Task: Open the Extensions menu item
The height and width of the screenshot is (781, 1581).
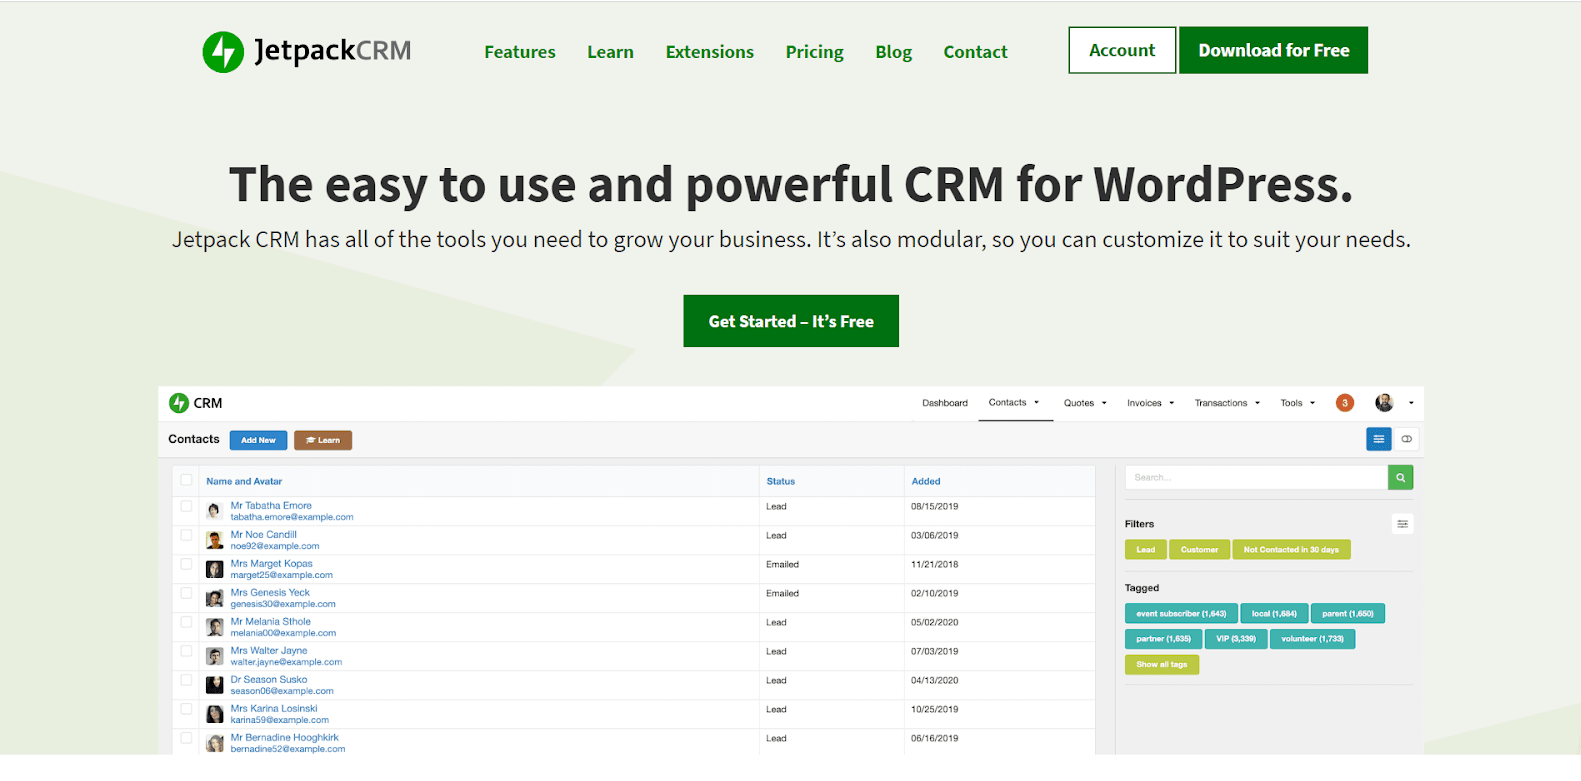Action: coord(710,52)
